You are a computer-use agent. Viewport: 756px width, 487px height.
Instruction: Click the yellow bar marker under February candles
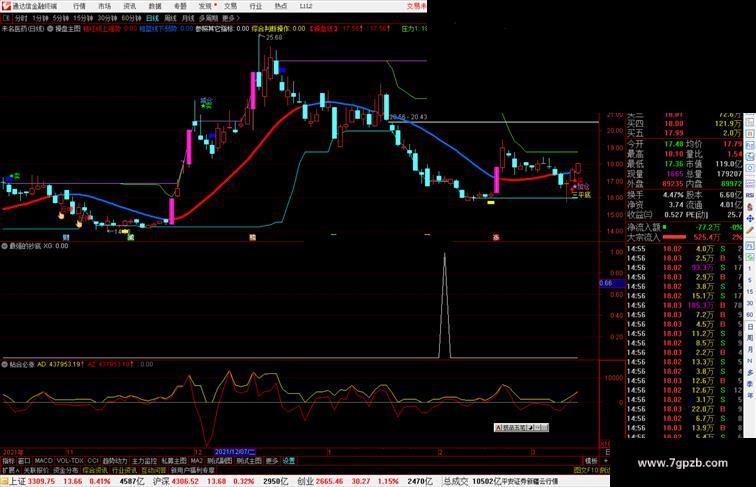tap(491, 203)
